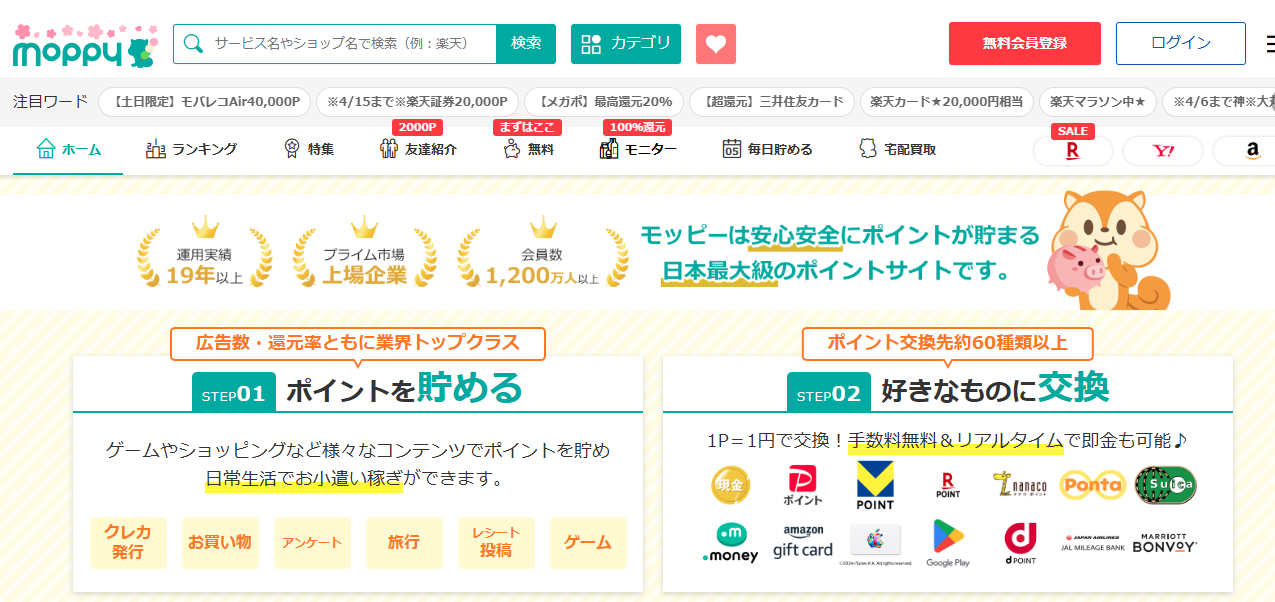Open the 宅配買取 tab

[897, 150]
